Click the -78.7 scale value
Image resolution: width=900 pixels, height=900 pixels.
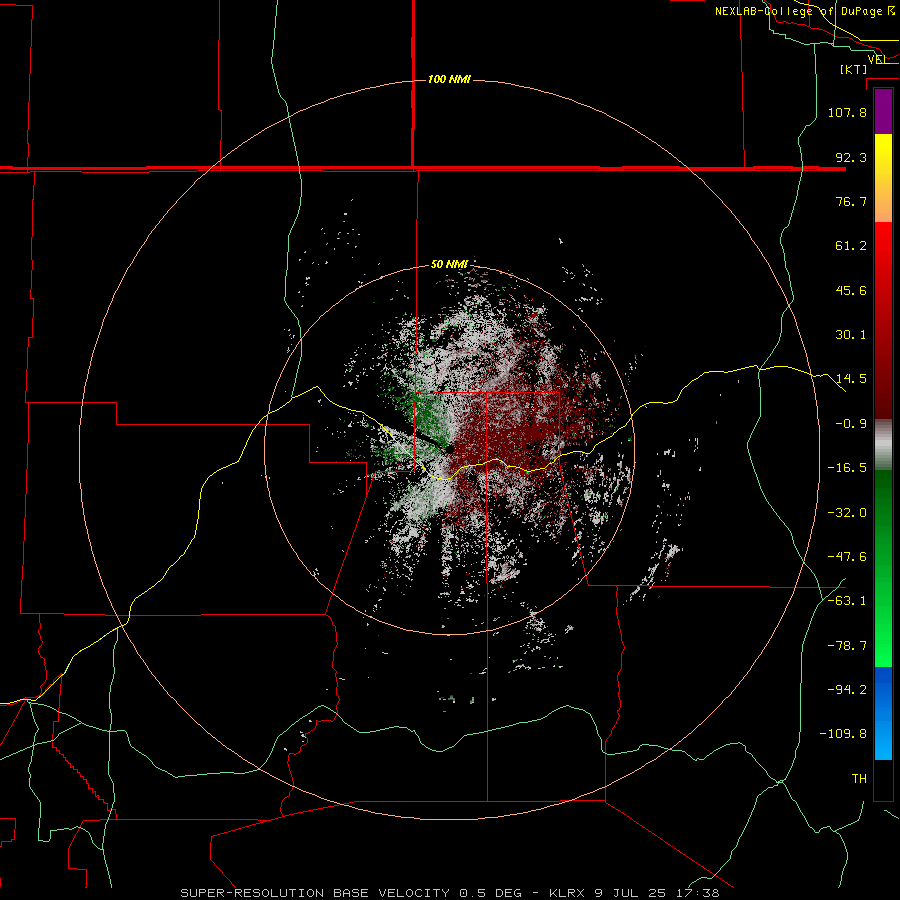[847, 646]
